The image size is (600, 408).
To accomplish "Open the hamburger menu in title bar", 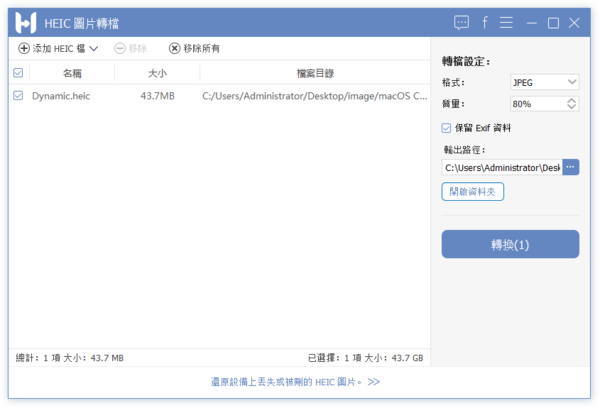I will [507, 22].
